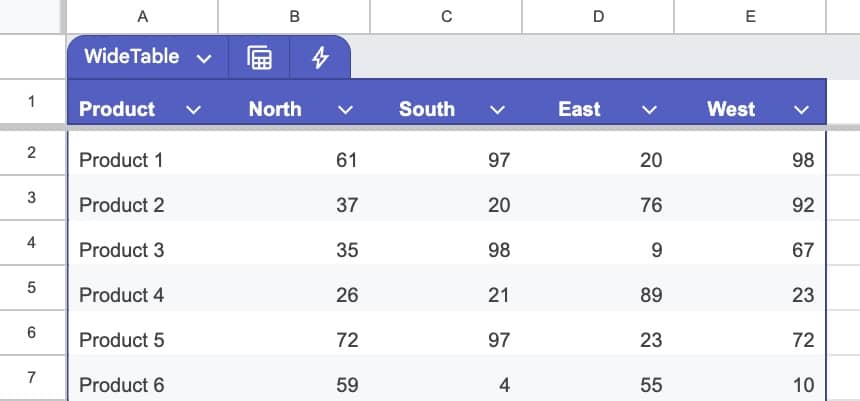Expand the Product column filter arrow

(193, 110)
